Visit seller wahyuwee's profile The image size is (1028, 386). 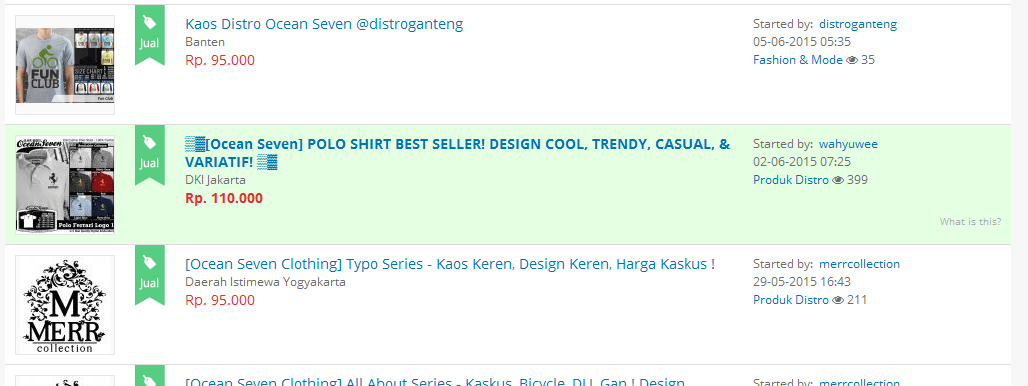[x=848, y=144]
